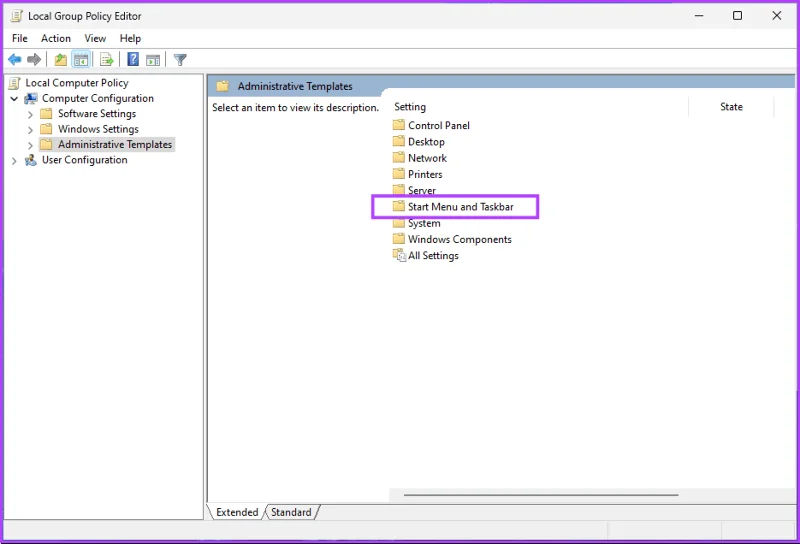Expand Administrative Templates in the tree
Viewport: 800px width, 544px height.
(30, 145)
